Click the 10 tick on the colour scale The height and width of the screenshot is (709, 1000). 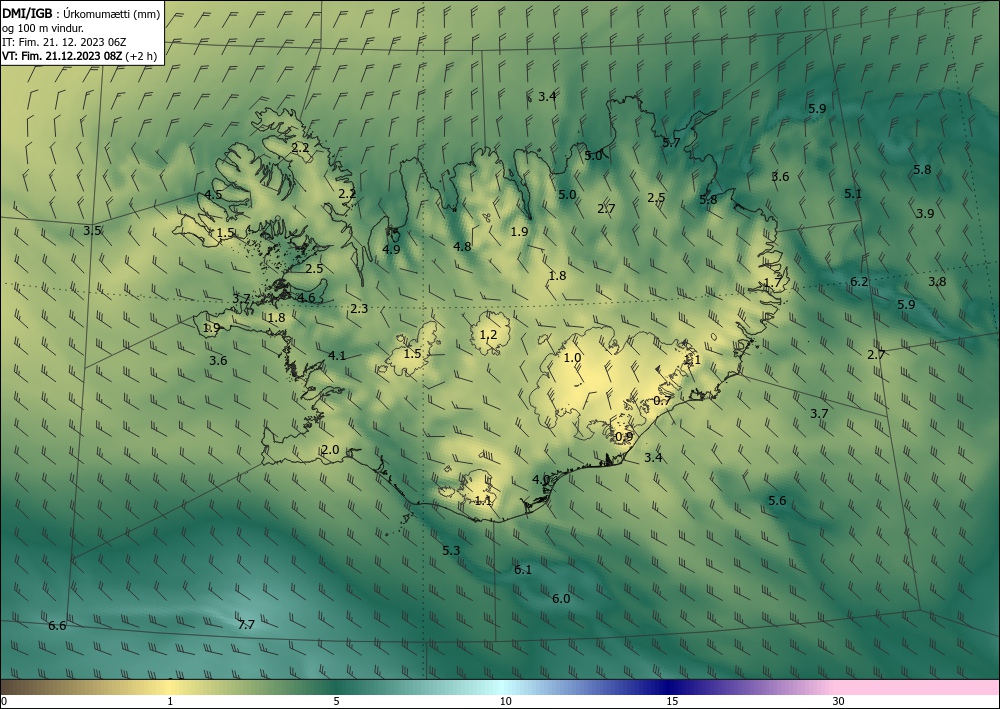505,701
